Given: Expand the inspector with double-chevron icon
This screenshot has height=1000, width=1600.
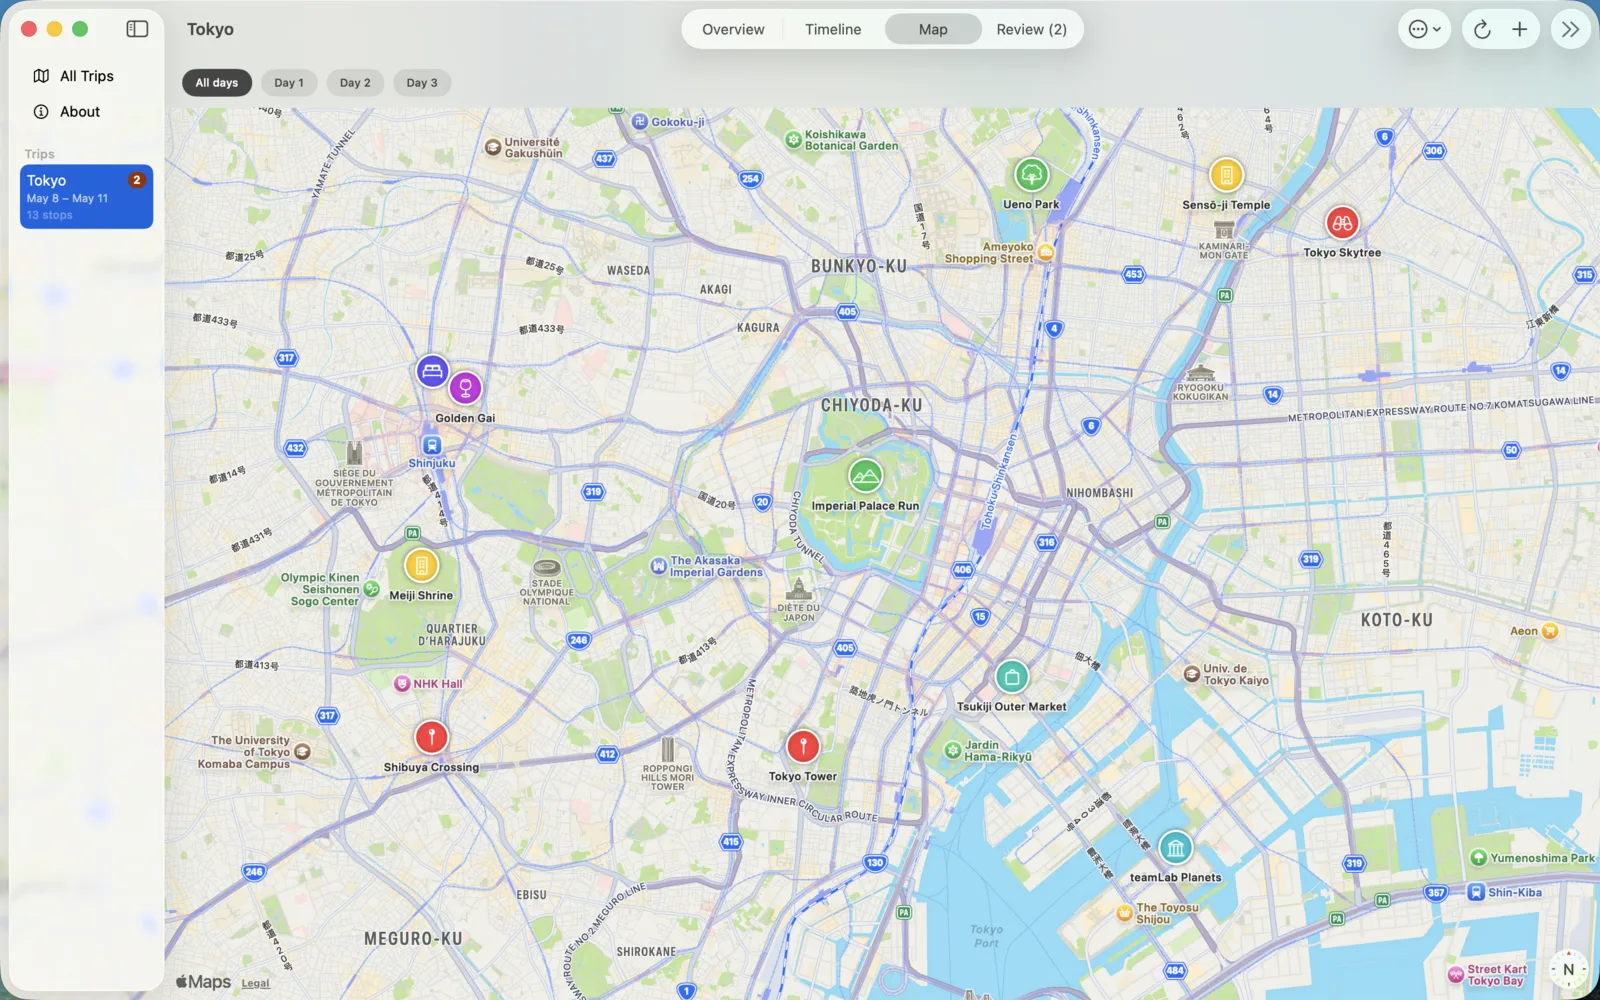Looking at the screenshot, I should [1570, 29].
